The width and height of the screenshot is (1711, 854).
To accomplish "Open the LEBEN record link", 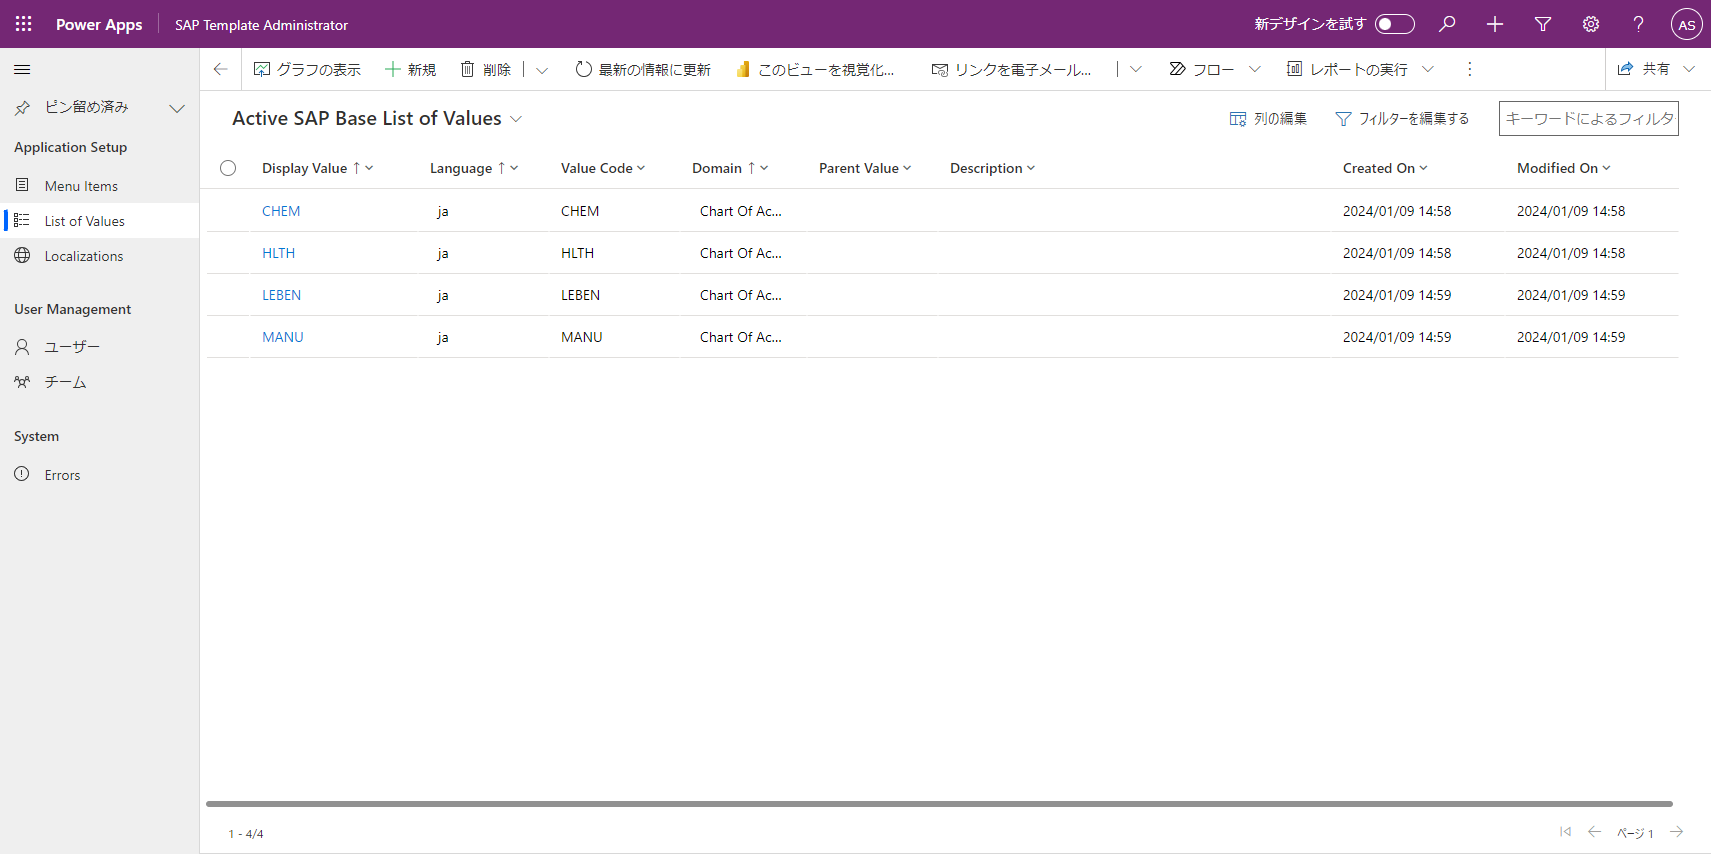I will tap(281, 295).
